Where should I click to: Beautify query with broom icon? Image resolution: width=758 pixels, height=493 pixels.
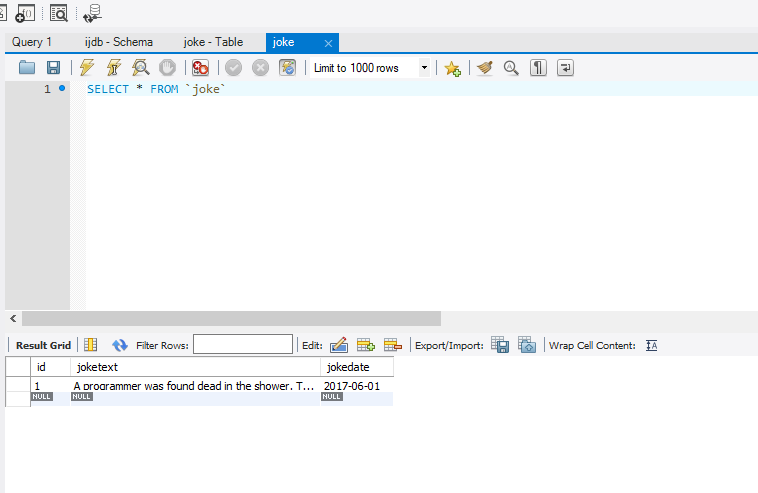[484, 68]
